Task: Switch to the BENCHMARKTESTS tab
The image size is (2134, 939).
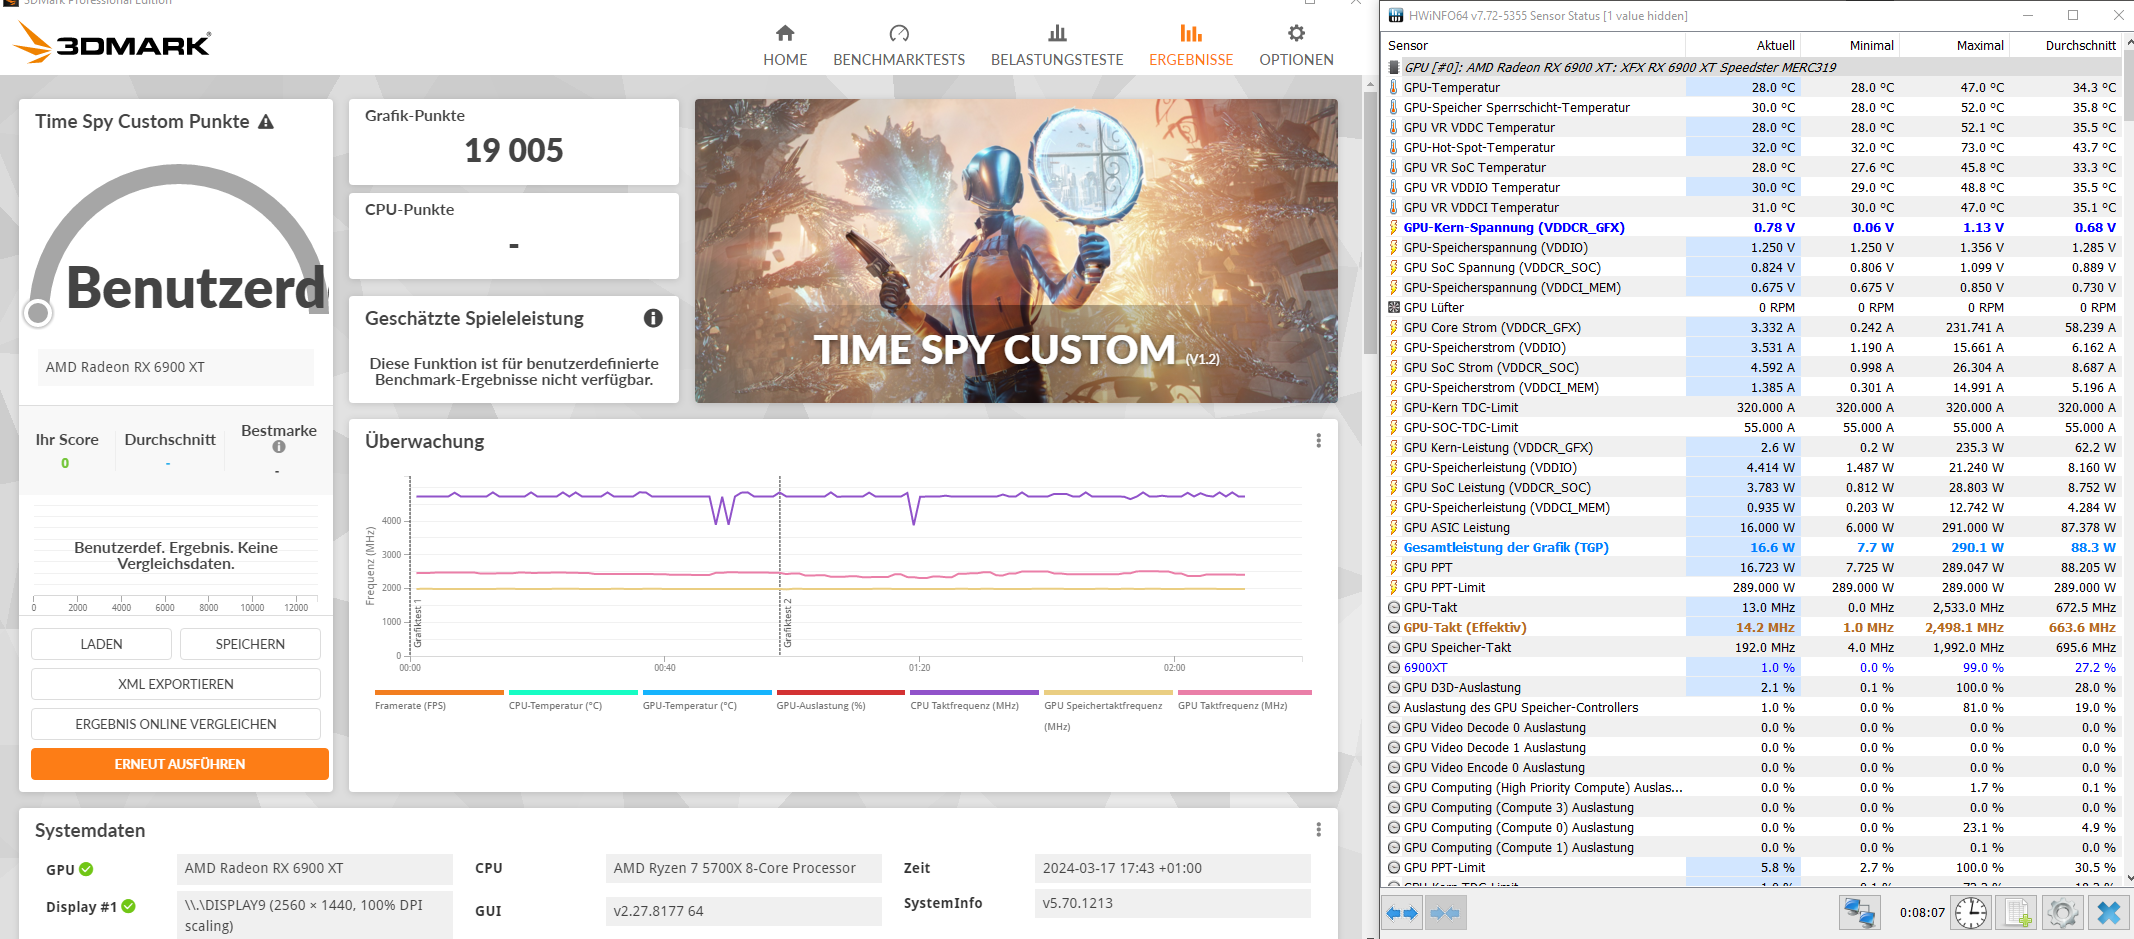Action: coord(899,46)
